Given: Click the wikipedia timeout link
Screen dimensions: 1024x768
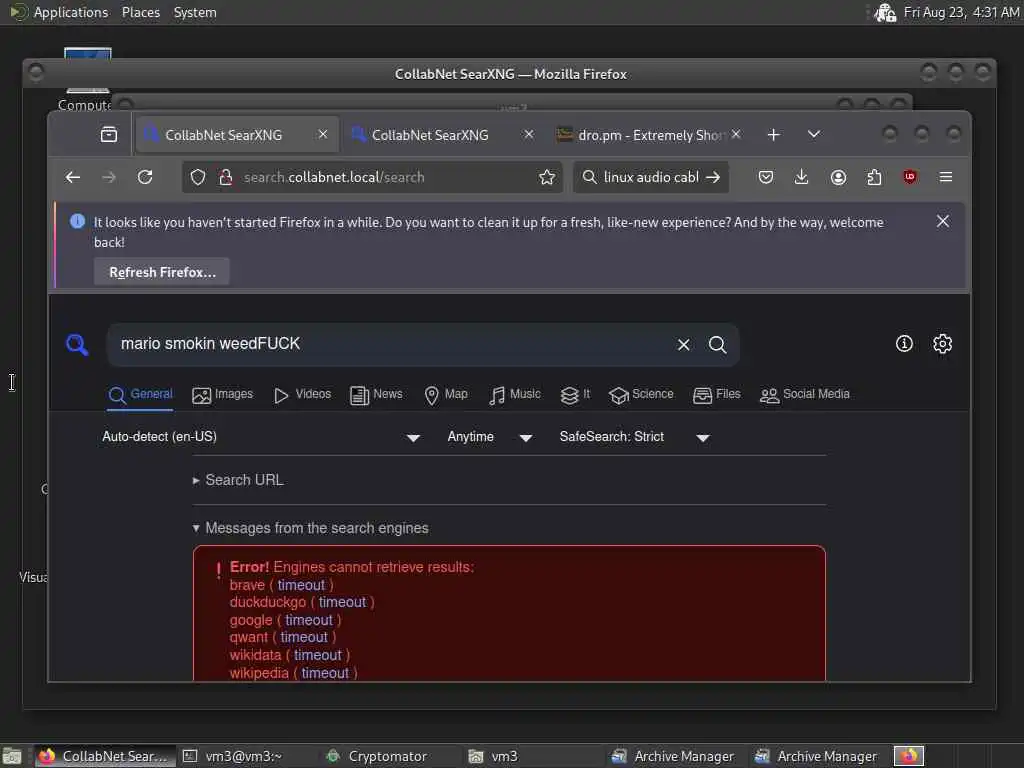Looking at the screenshot, I should 325,673.
